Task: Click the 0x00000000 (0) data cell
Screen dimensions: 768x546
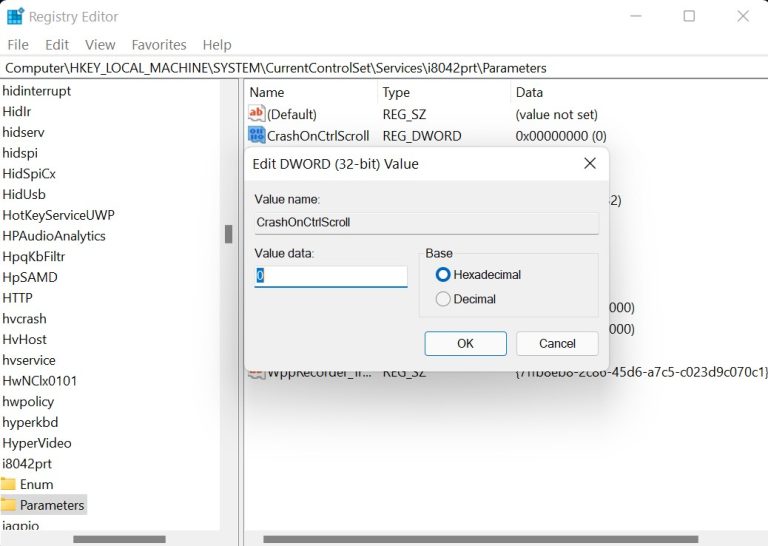Action: click(561, 136)
